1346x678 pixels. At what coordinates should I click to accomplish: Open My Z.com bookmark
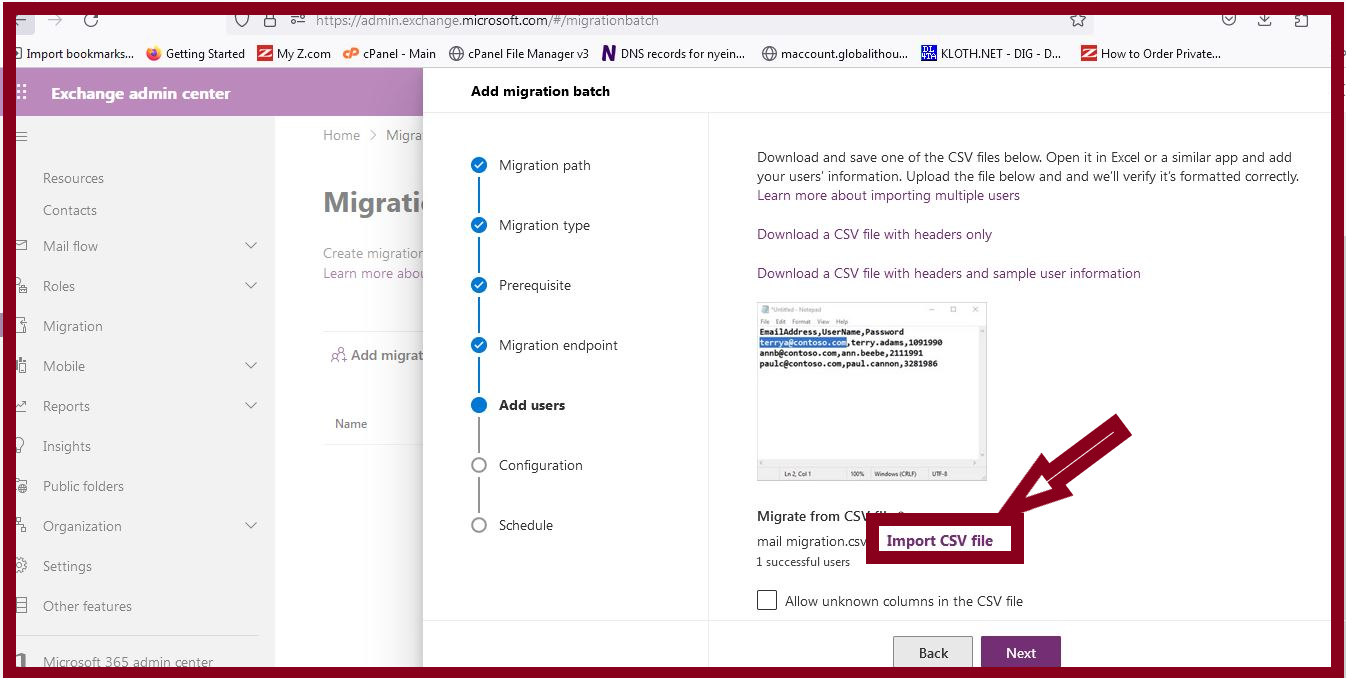point(294,54)
